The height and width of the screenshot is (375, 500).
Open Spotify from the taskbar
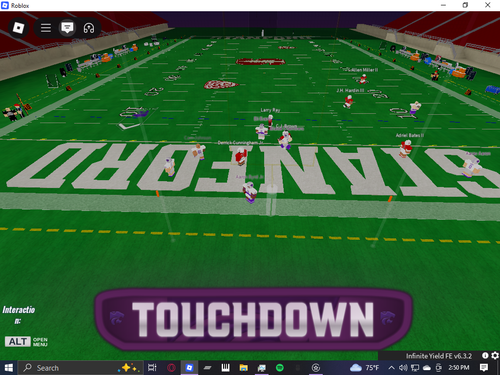(x=280, y=368)
